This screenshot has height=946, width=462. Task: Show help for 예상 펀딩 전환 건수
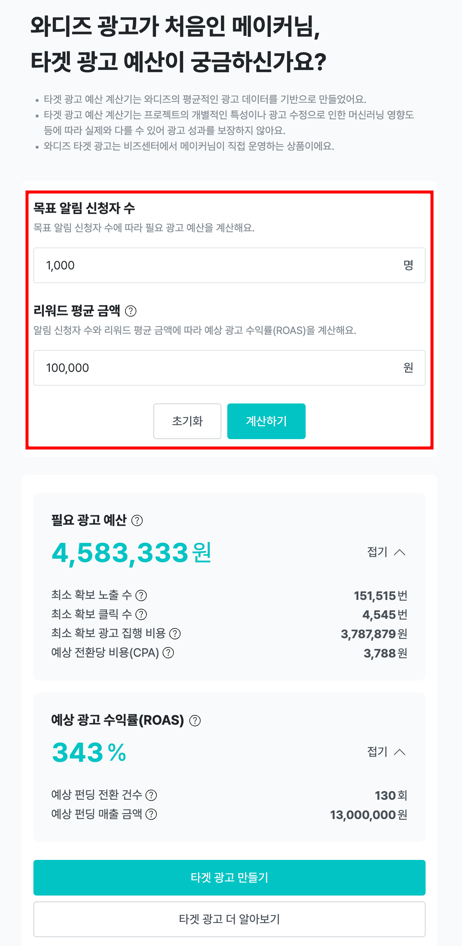[151, 795]
